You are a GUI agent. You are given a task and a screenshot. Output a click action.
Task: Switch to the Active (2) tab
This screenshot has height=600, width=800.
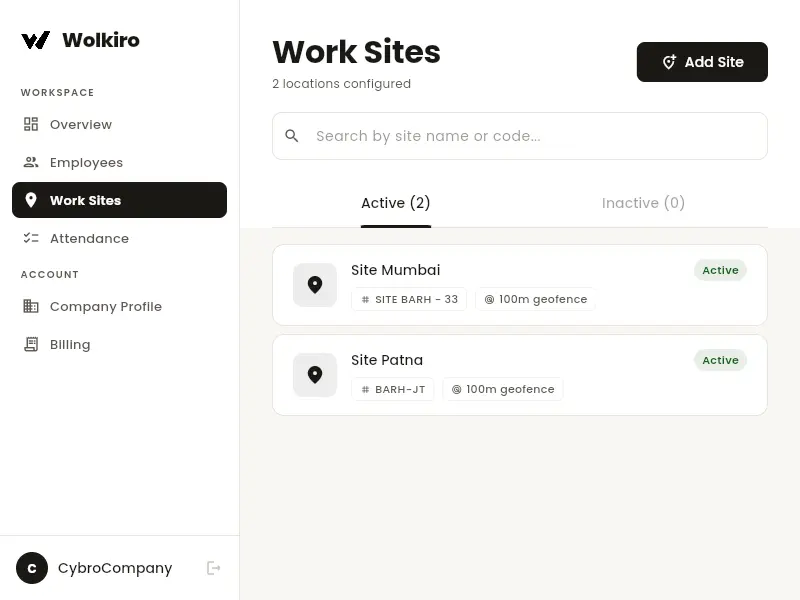coord(396,203)
